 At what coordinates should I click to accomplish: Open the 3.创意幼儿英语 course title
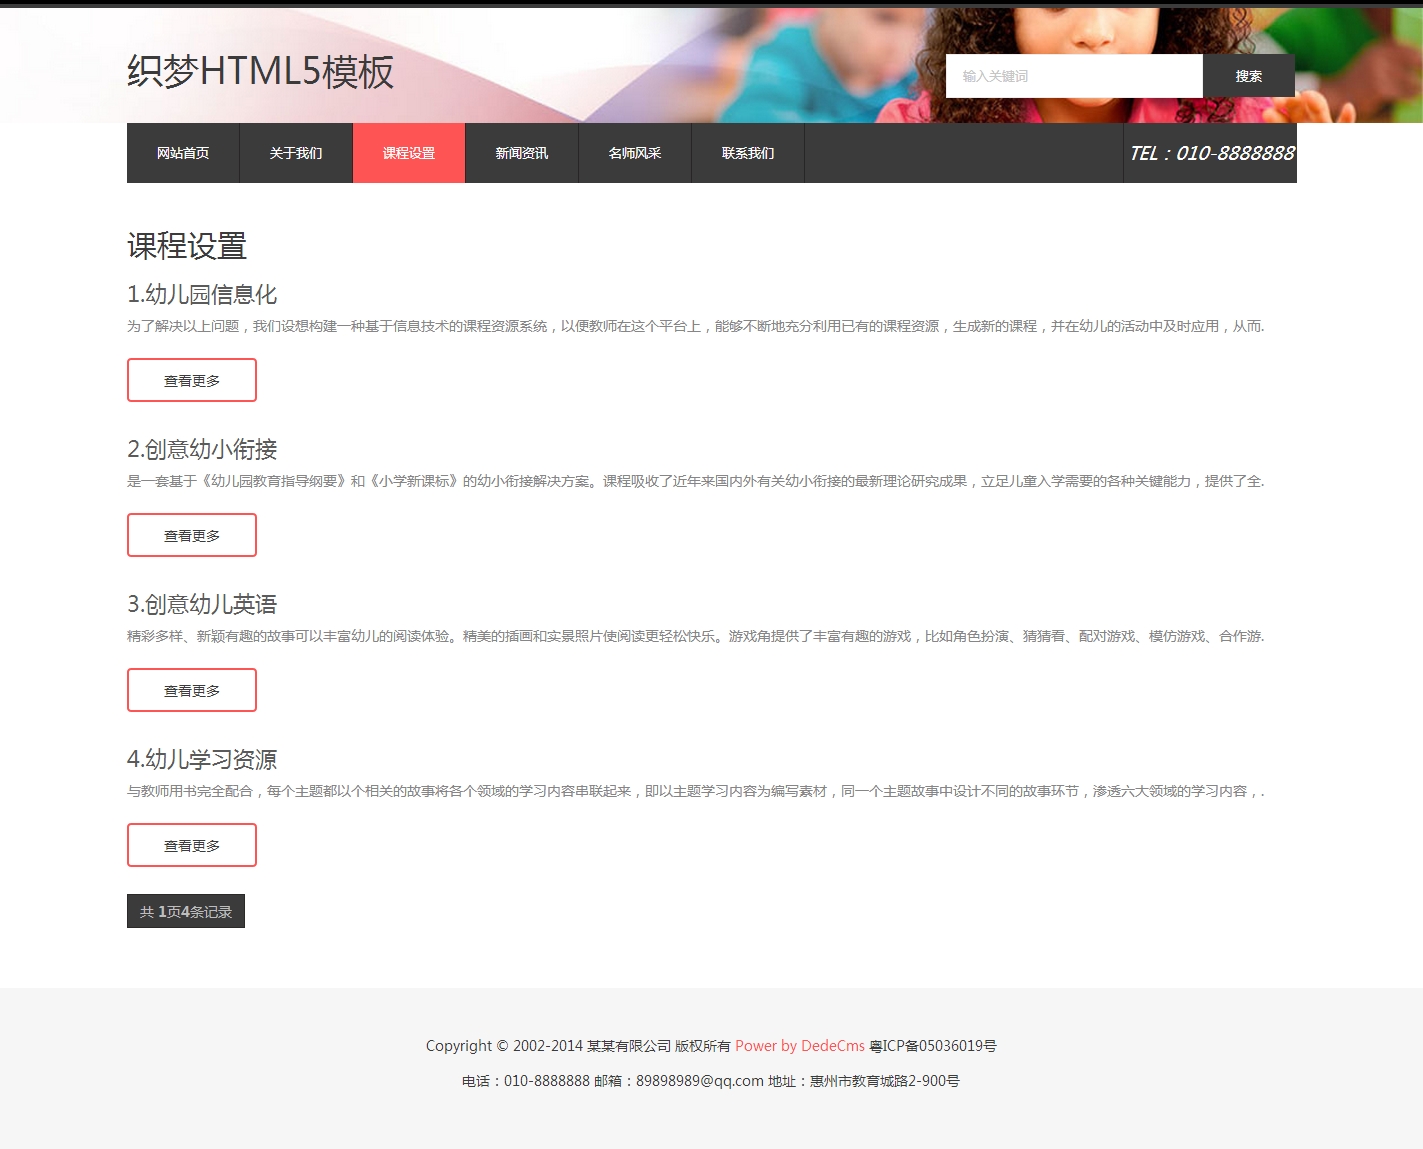point(202,604)
